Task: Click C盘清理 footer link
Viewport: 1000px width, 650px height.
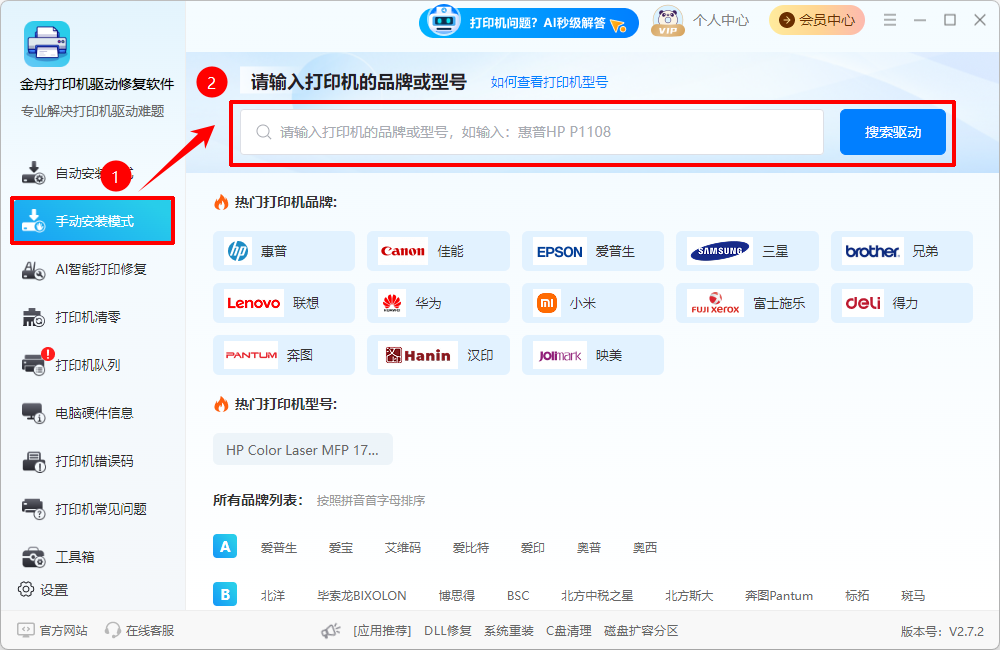Action: pos(568,631)
